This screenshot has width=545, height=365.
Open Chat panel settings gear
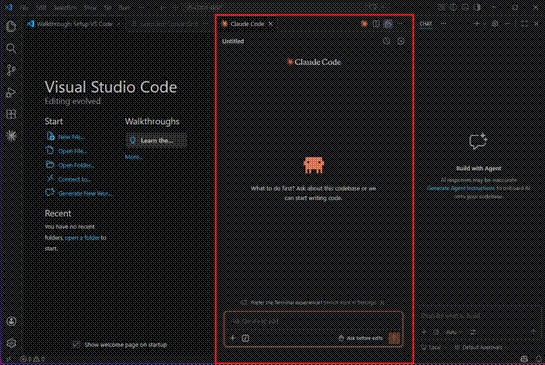(x=495, y=24)
